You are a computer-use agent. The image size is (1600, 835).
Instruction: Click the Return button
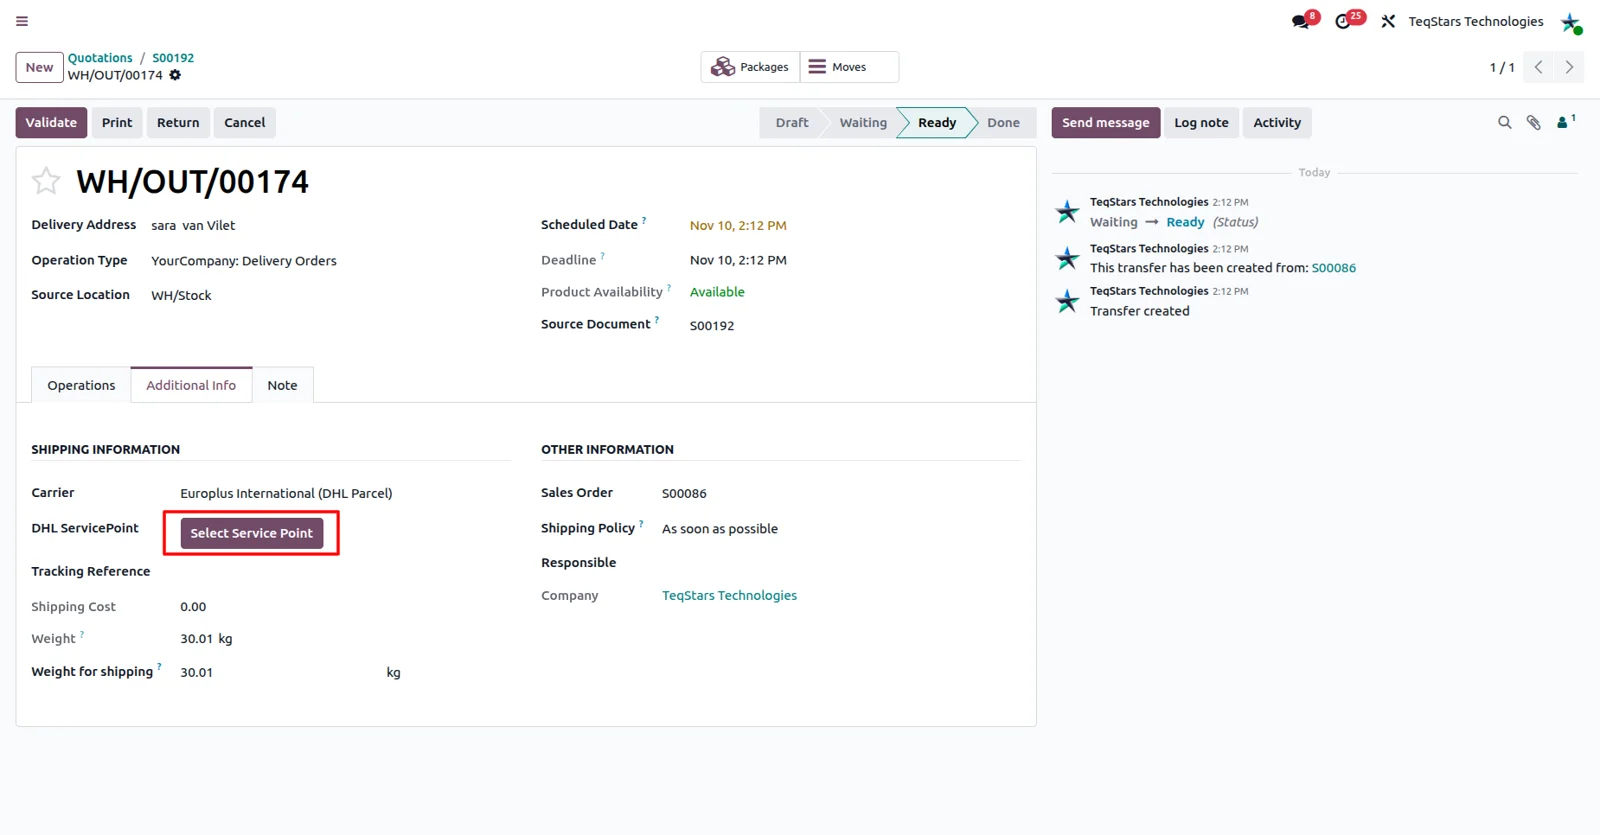click(178, 122)
